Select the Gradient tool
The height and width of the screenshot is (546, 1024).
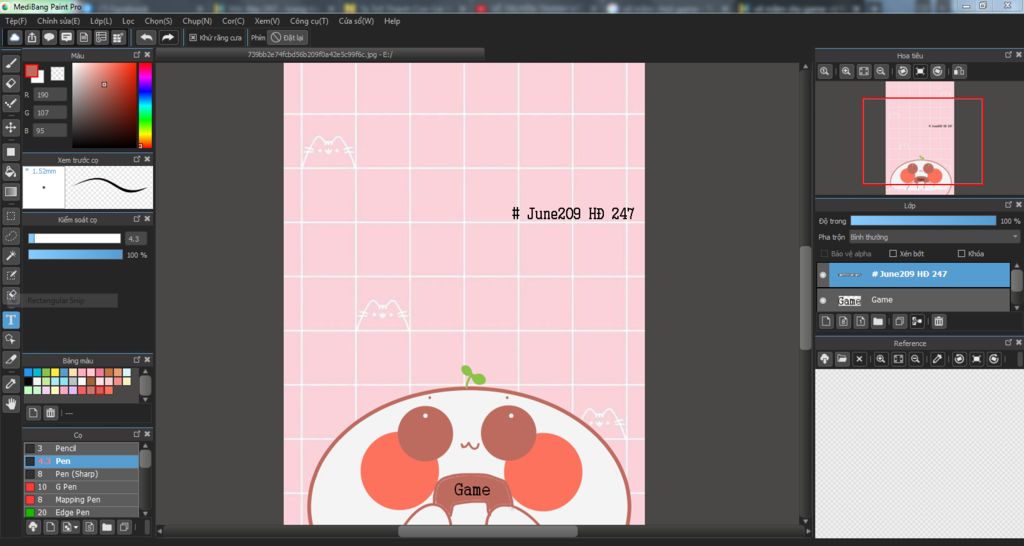[11, 191]
